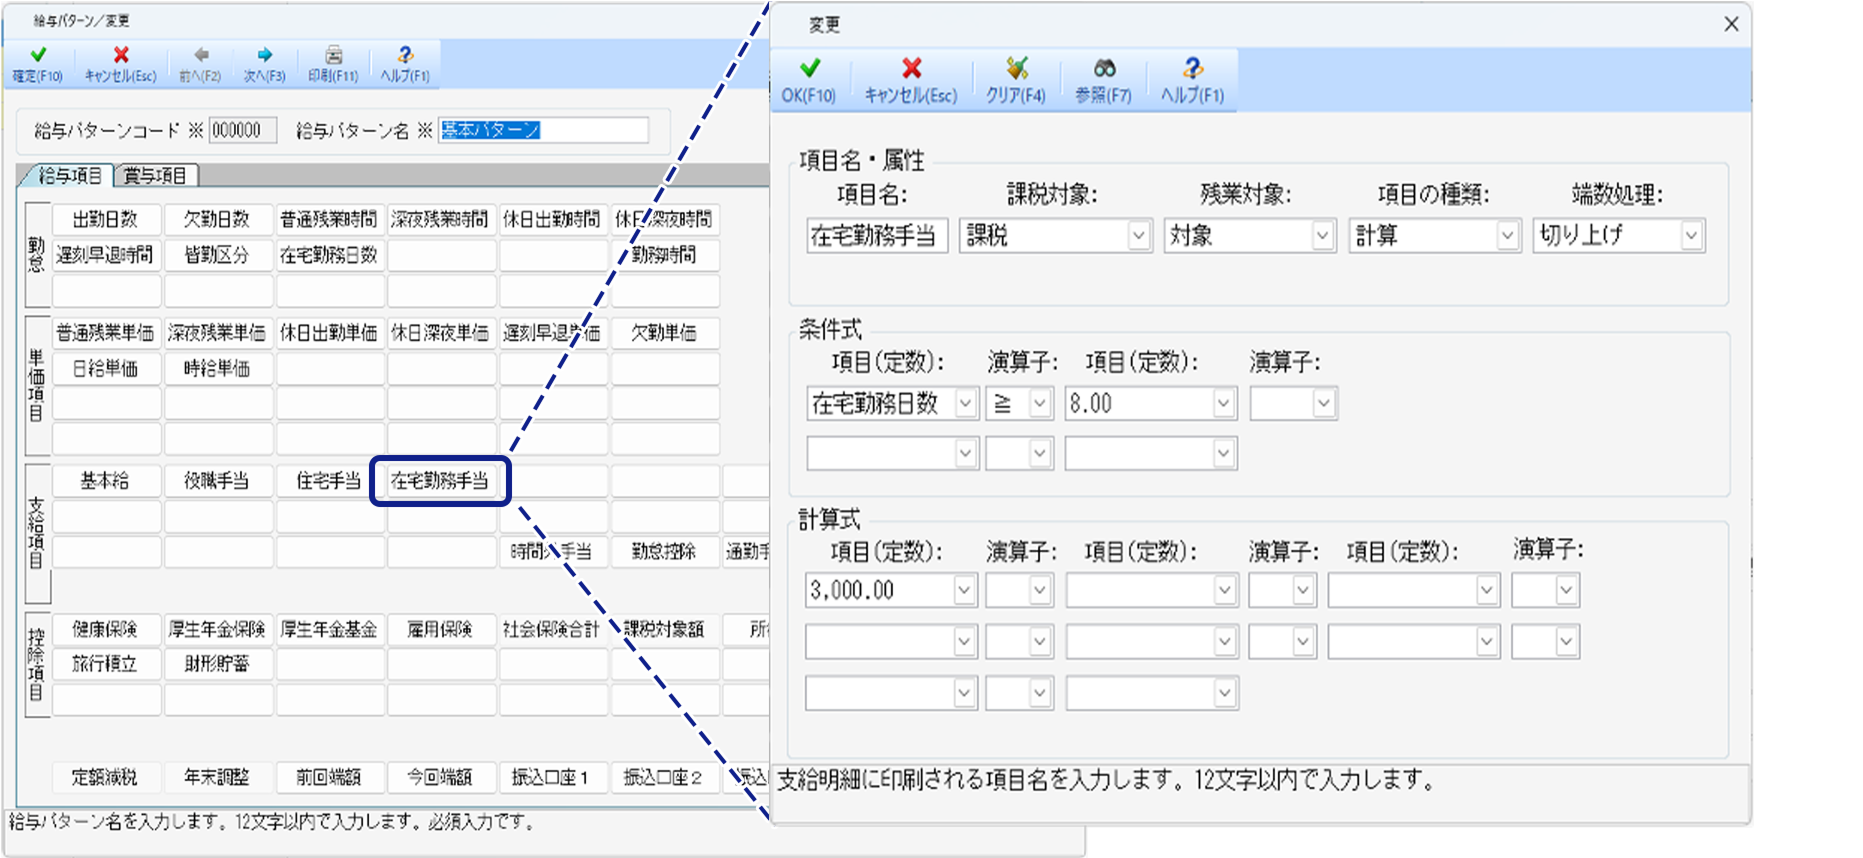Select the 在宅勤務手当 cell in 支給項目
Image resolution: width=1863 pixels, height=858 pixels.
[440, 481]
